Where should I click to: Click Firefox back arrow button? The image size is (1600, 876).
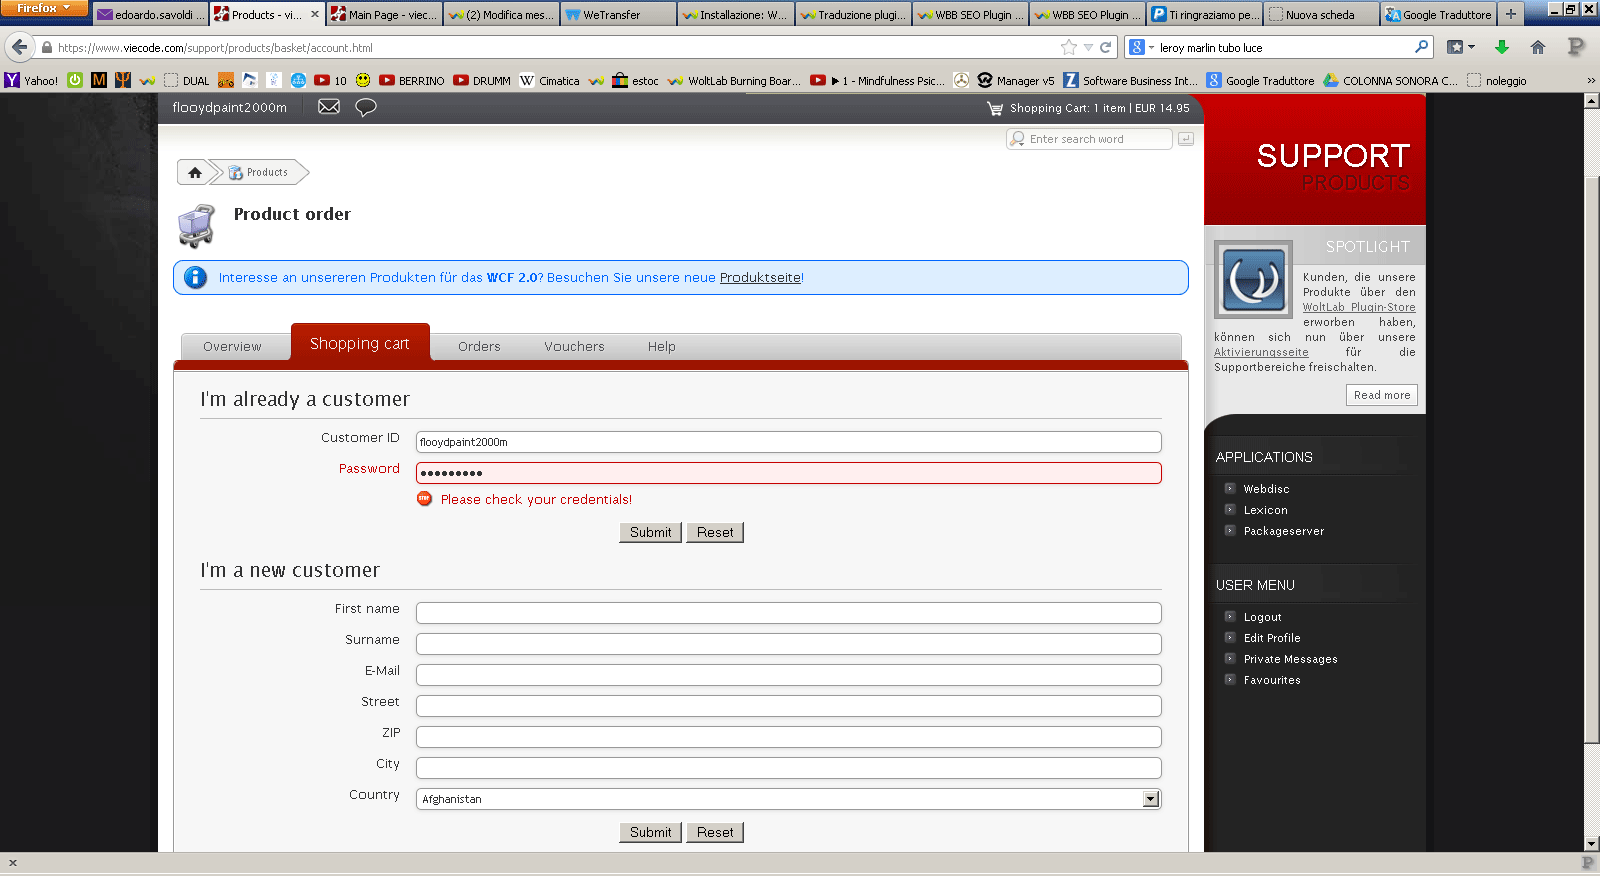point(19,47)
